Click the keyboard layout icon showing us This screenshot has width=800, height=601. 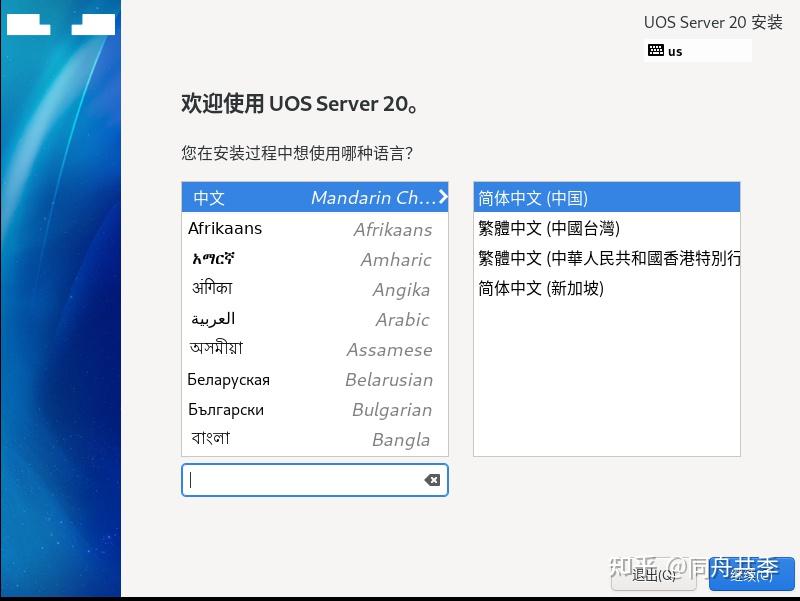[657, 50]
